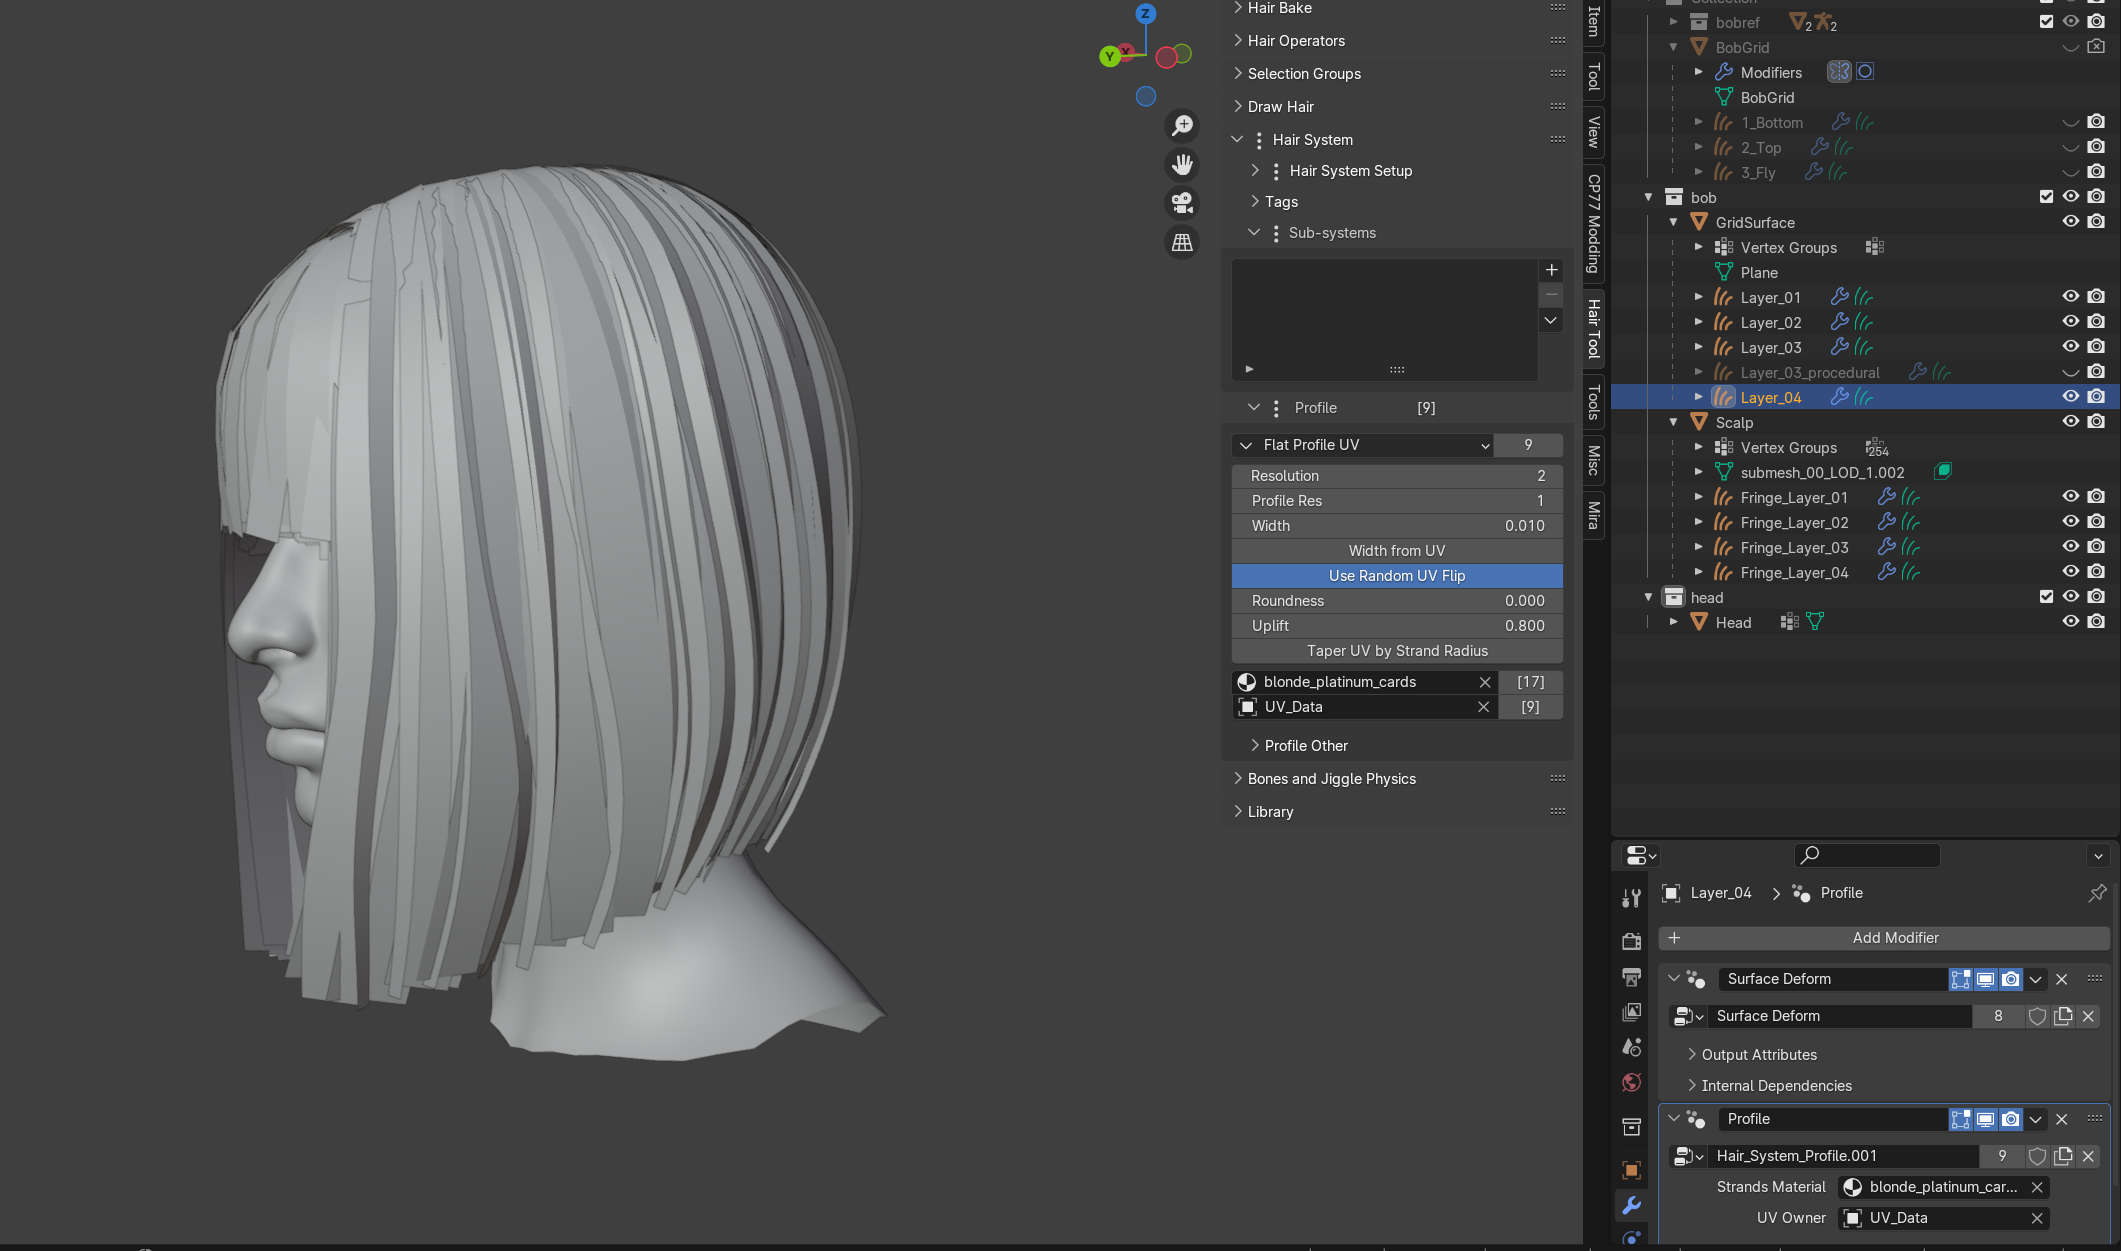
Task: Click the add sub-system plus button
Action: tap(1551, 270)
